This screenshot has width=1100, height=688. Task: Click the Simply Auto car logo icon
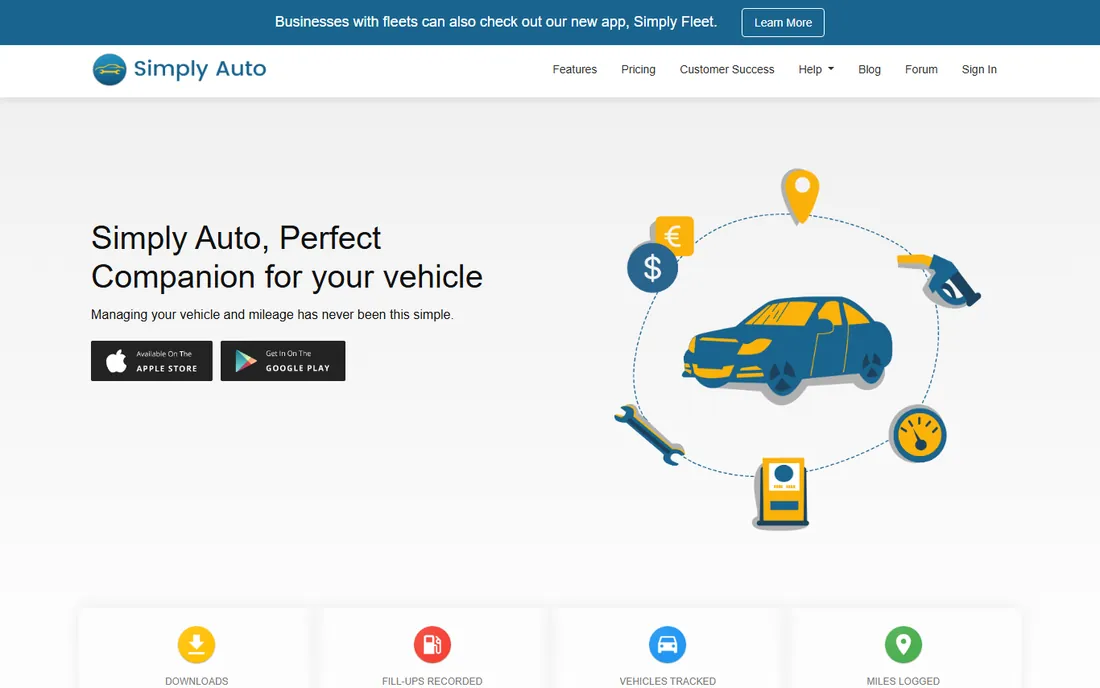coord(109,69)
